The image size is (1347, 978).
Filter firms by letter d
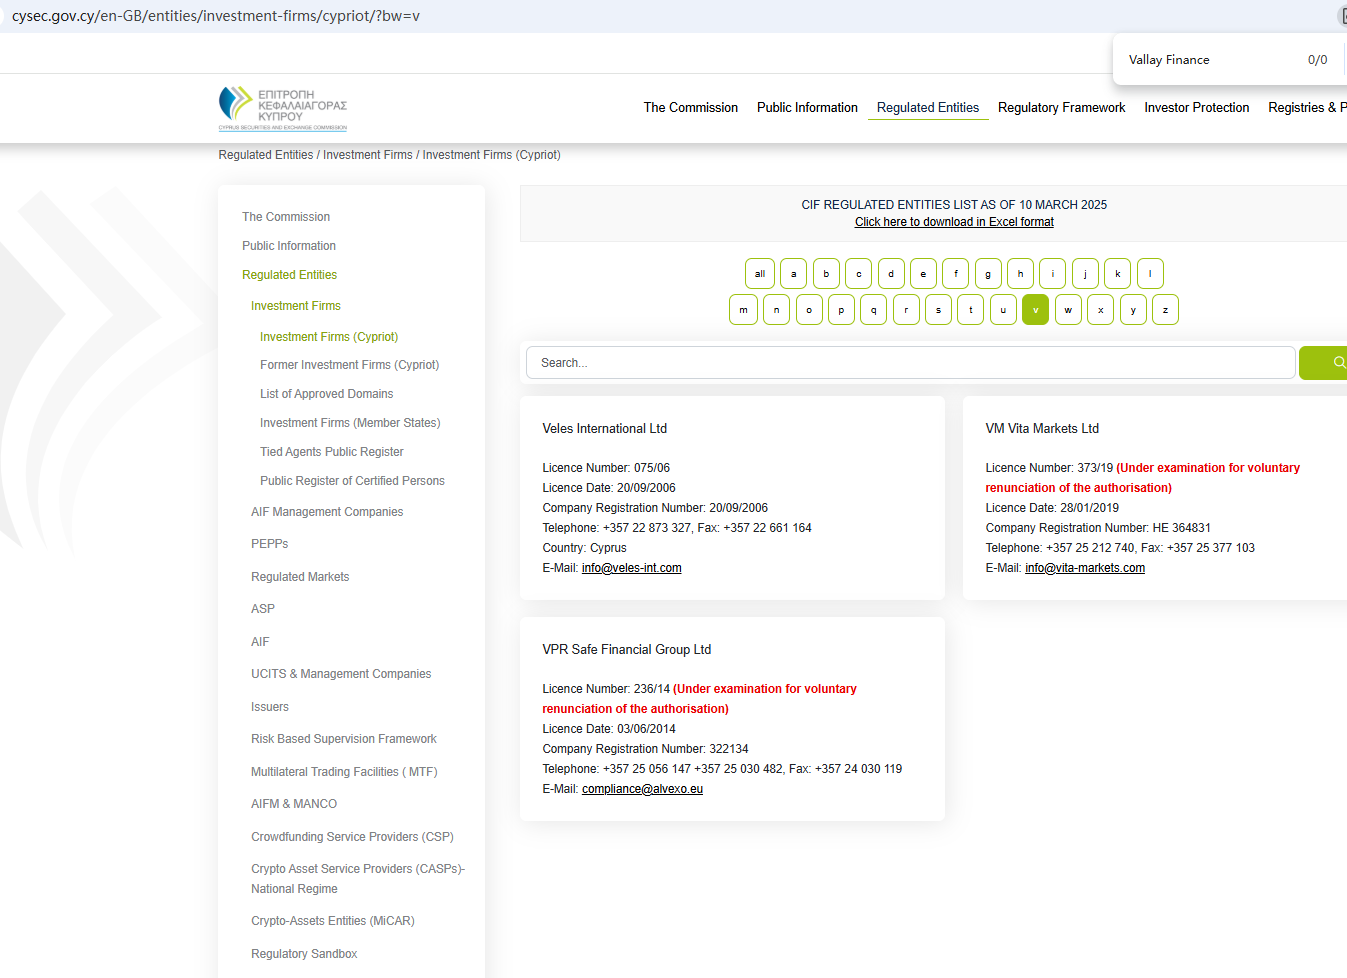[x=891, y=274]
